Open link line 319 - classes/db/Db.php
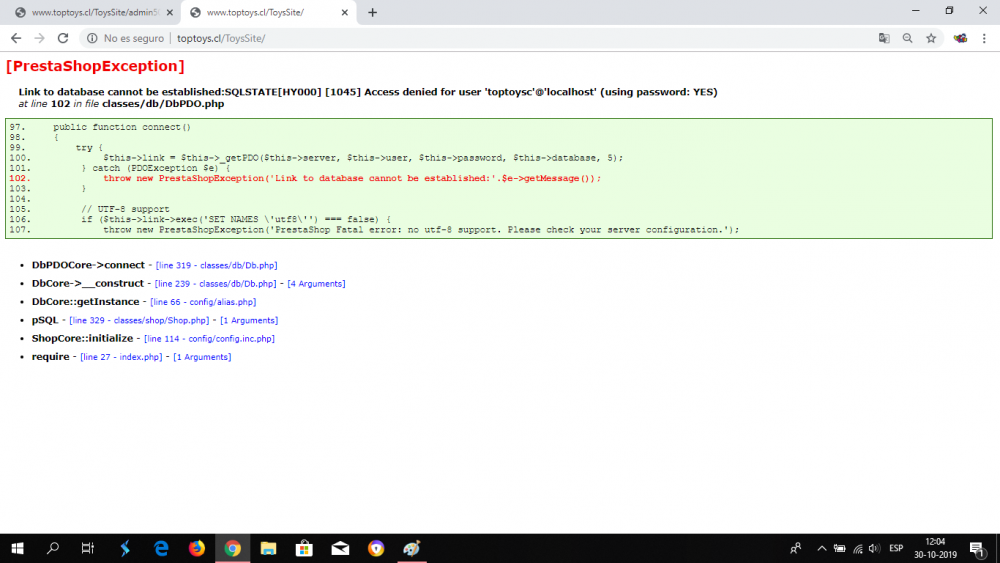 pos(216,265)
